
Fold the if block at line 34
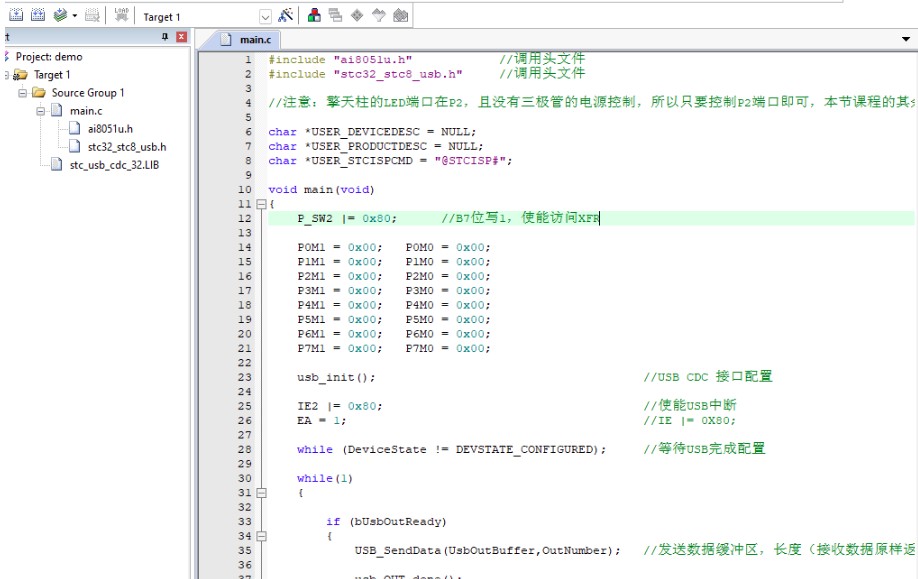tap(262, 536)
